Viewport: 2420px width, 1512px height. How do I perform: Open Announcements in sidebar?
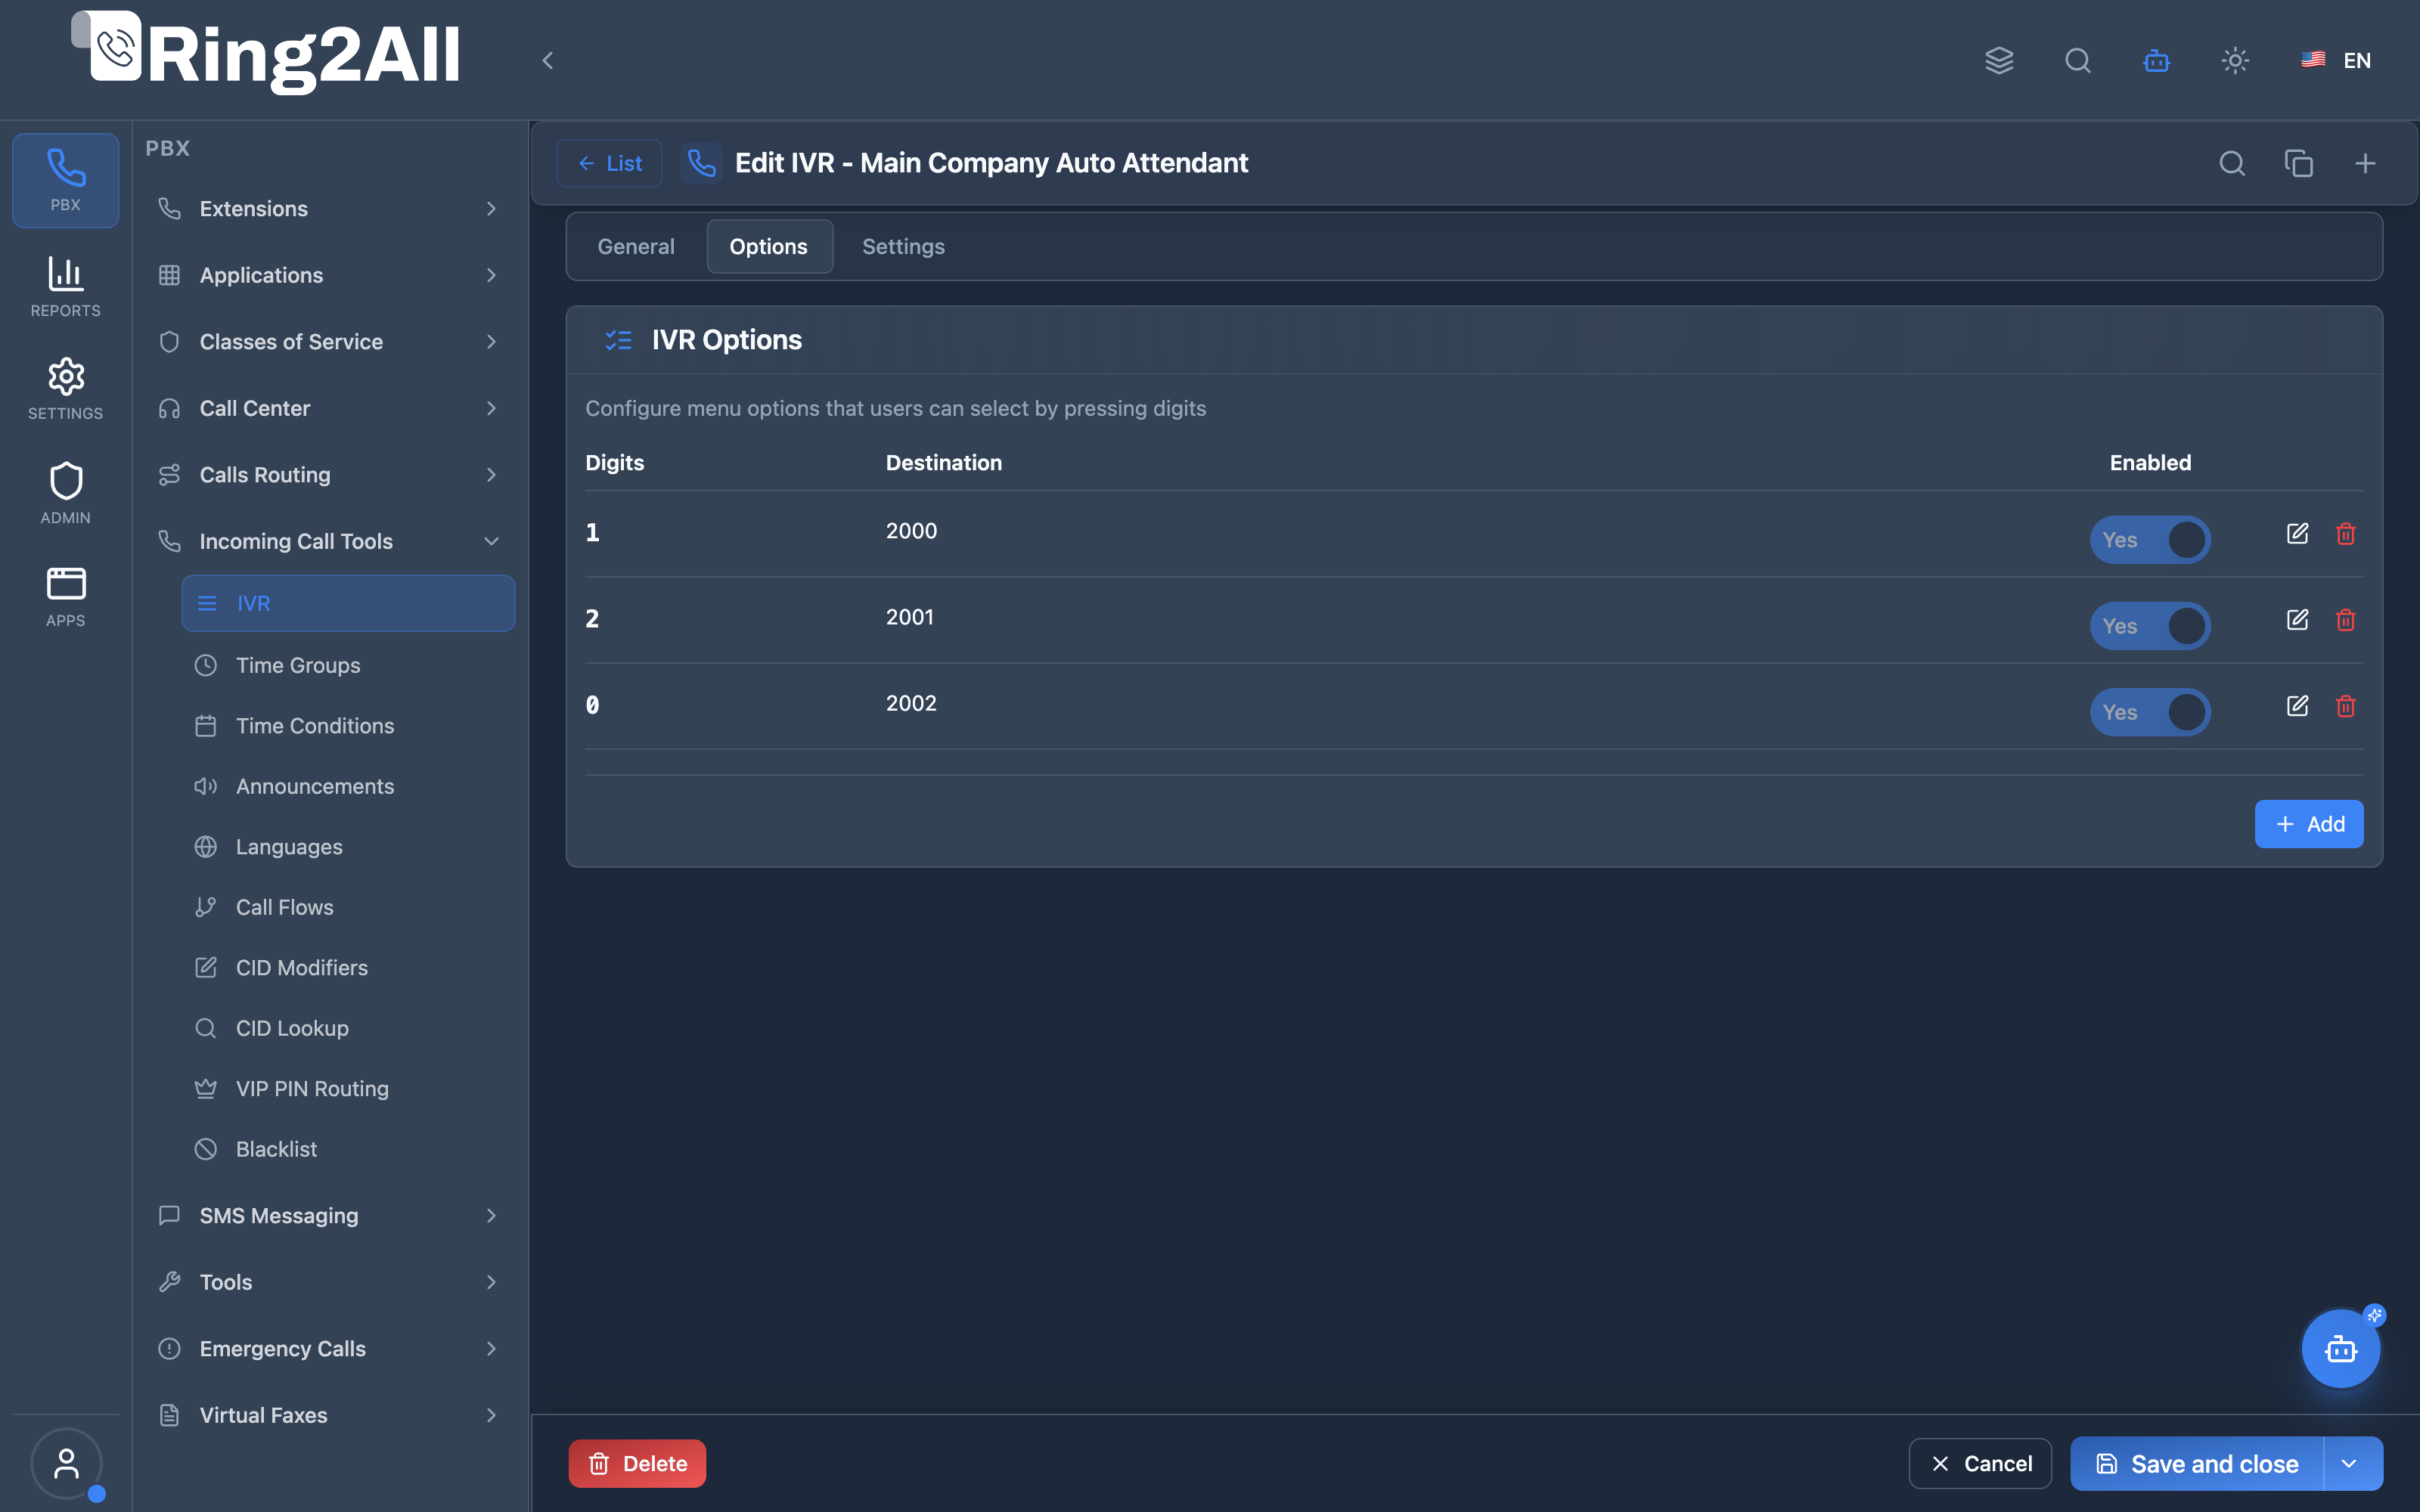348,786
